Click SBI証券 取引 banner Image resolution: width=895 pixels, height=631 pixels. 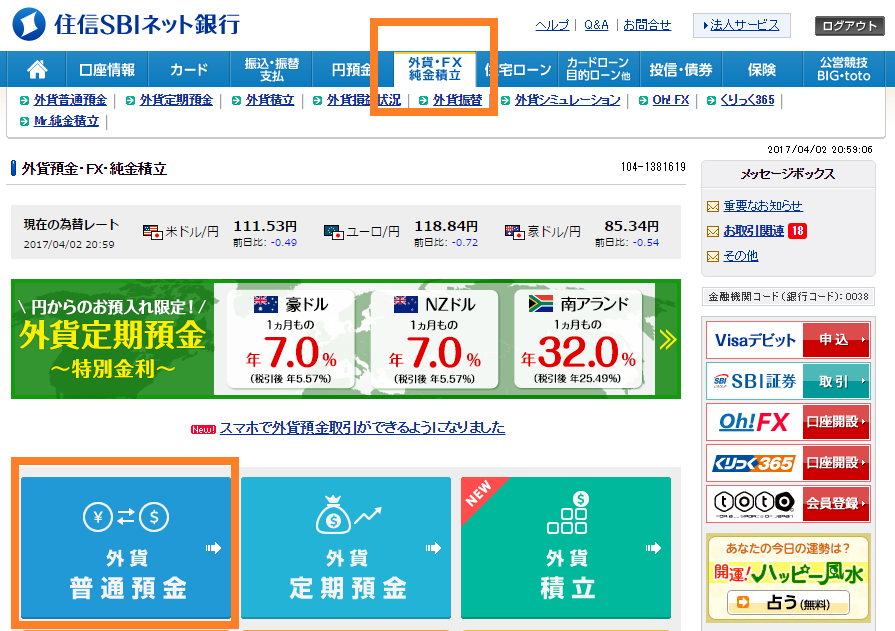click(x=788, y=381)
